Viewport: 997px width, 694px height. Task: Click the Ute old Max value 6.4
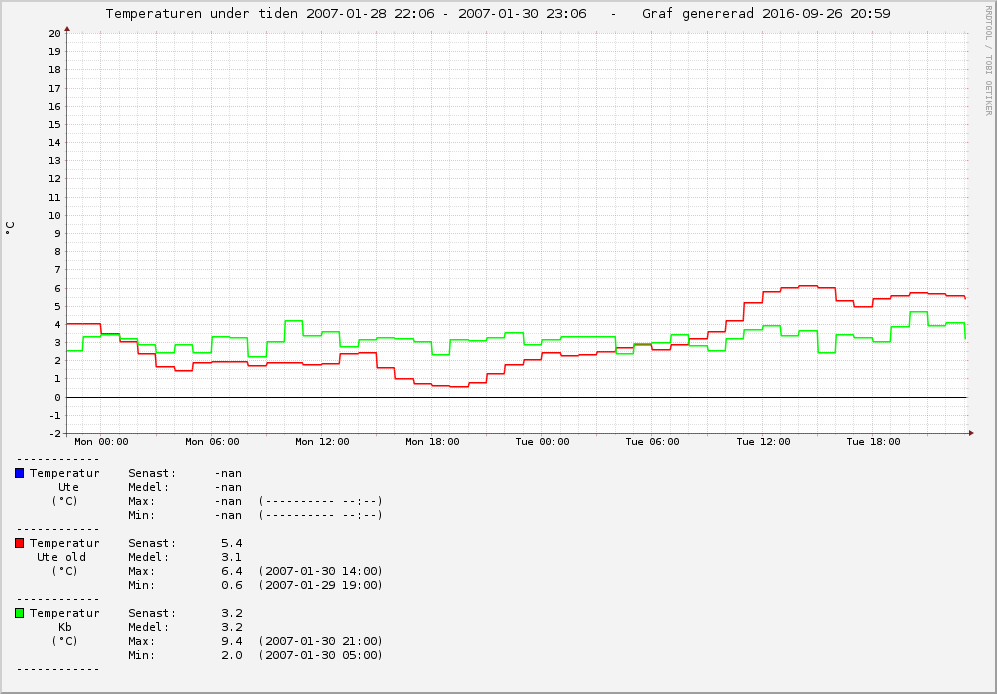pyautogui.click(x=231, y=571)
